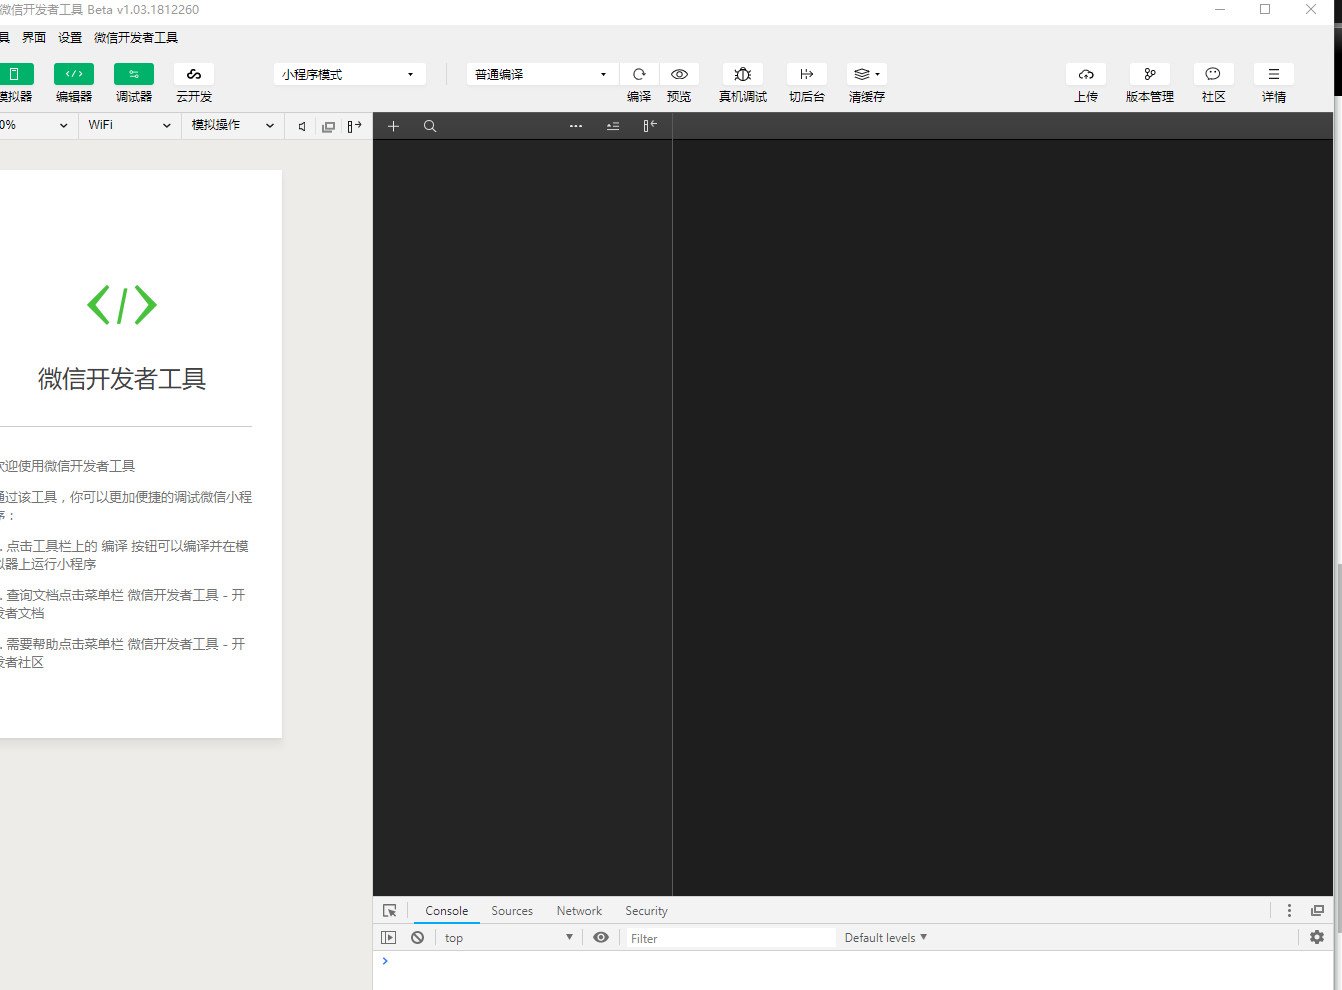Click the element inspect selector icon

click(x=390, y=911)
